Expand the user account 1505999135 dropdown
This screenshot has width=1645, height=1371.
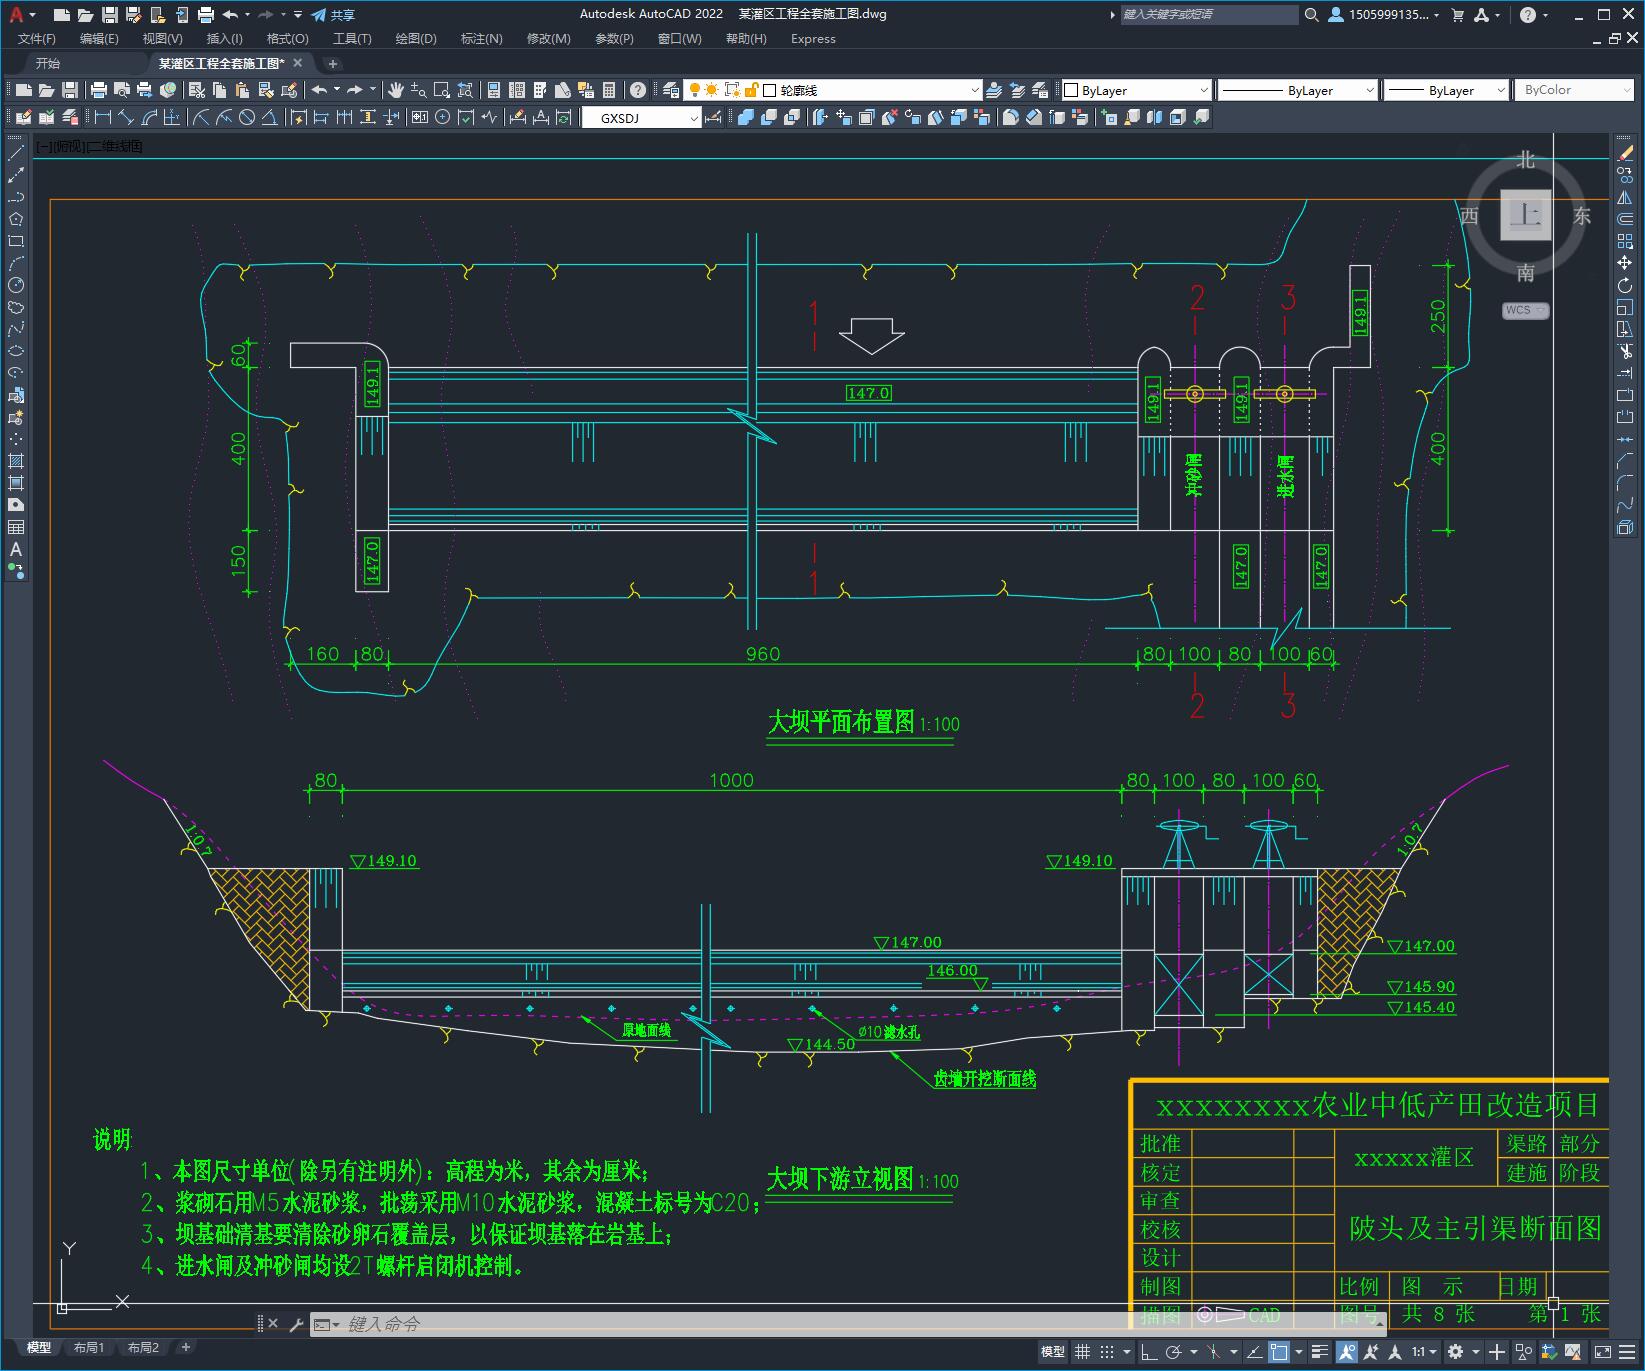(x=1393, y=15)
